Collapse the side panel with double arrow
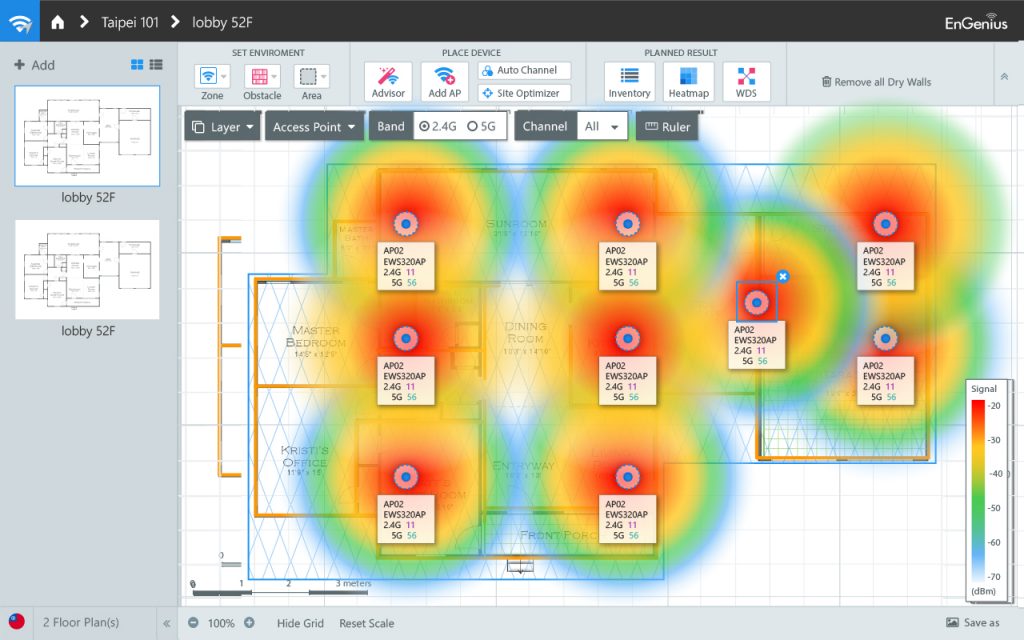The image size is (1024, 640). click(x=167, y=623)
